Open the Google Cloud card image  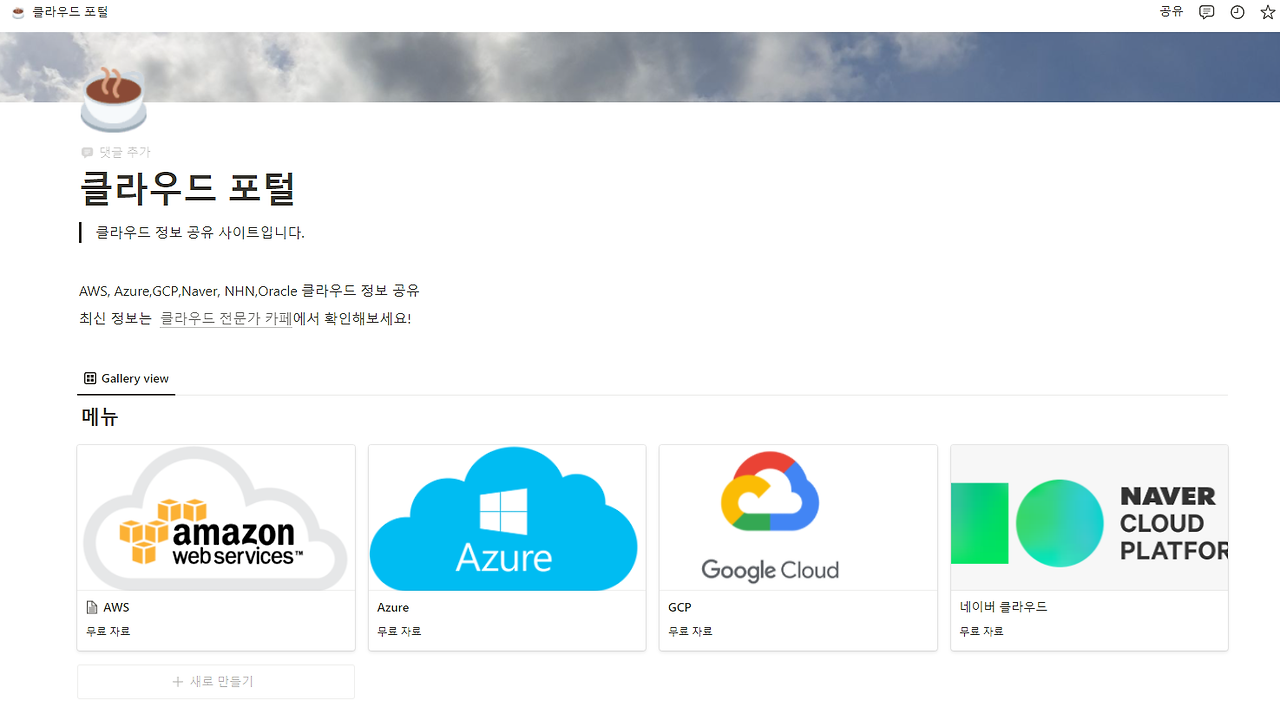coord(798,518)
